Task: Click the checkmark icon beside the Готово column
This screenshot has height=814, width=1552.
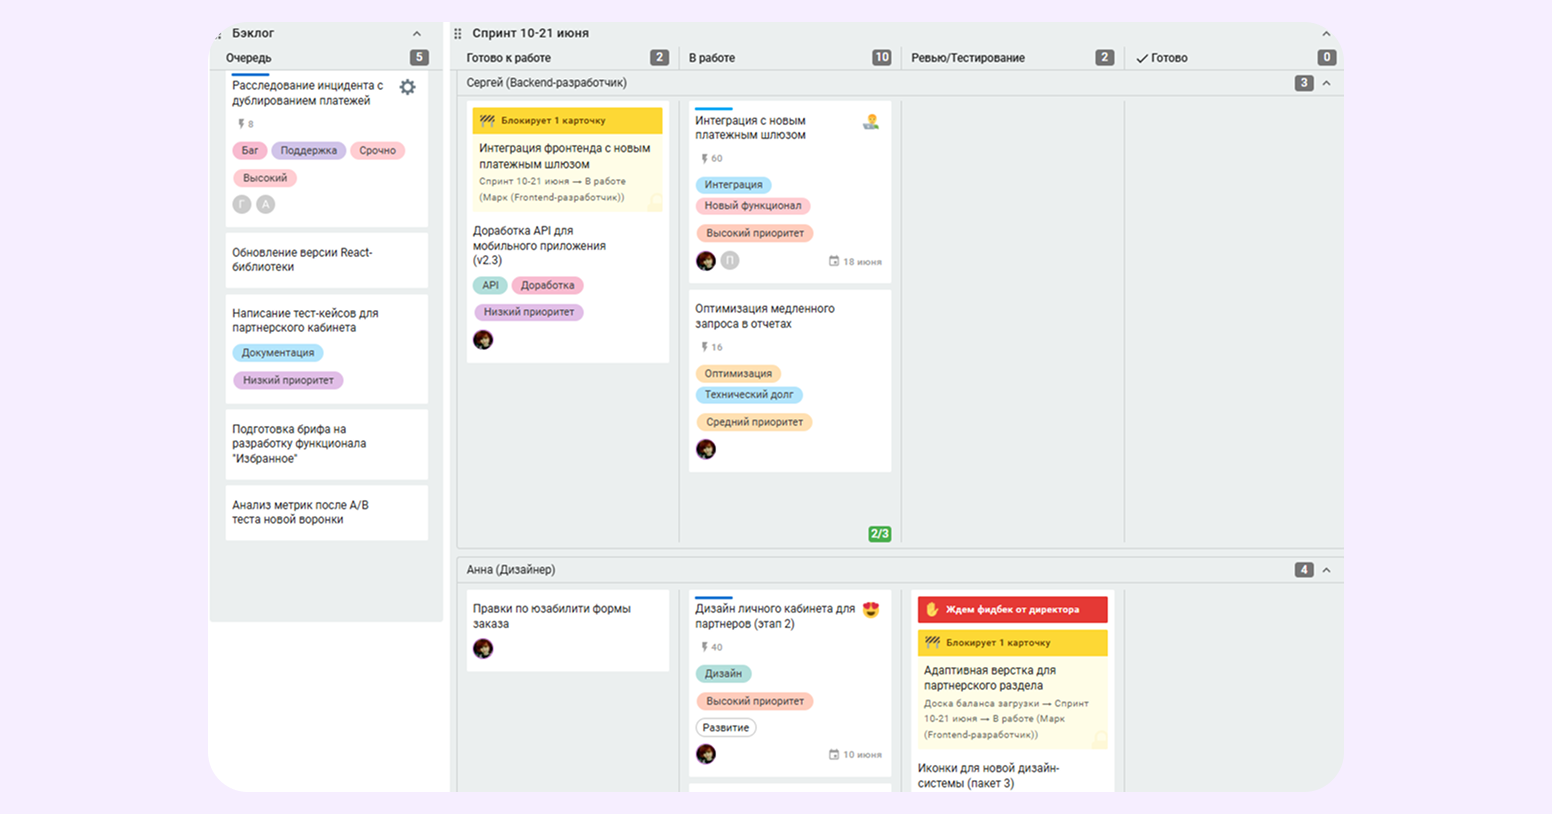Action: pos(1141,59)
